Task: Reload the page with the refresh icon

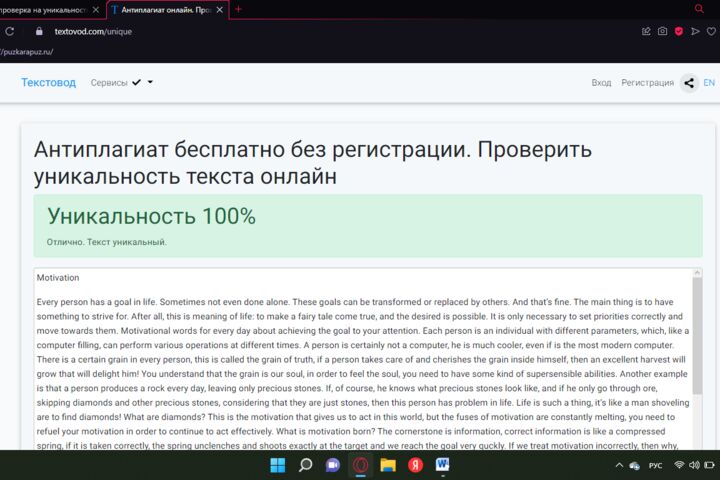Action: pos(9,31)
